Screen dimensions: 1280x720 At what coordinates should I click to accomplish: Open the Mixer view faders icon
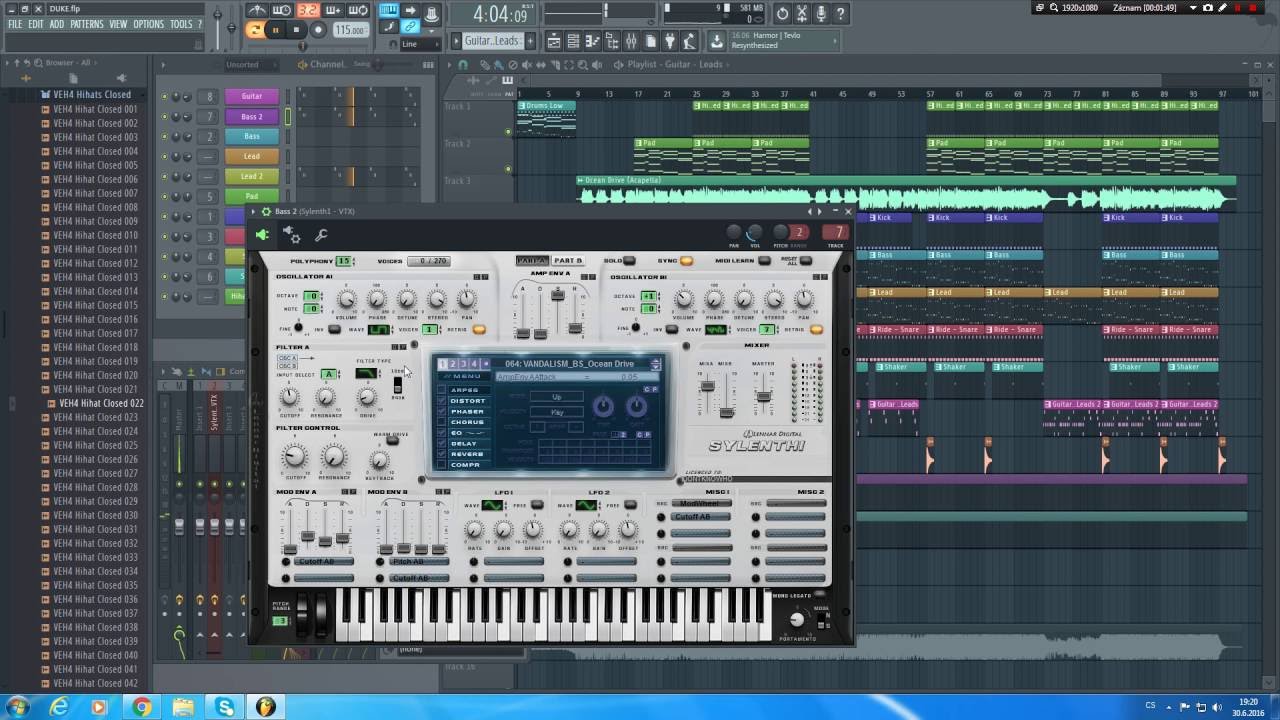point(631,41)
